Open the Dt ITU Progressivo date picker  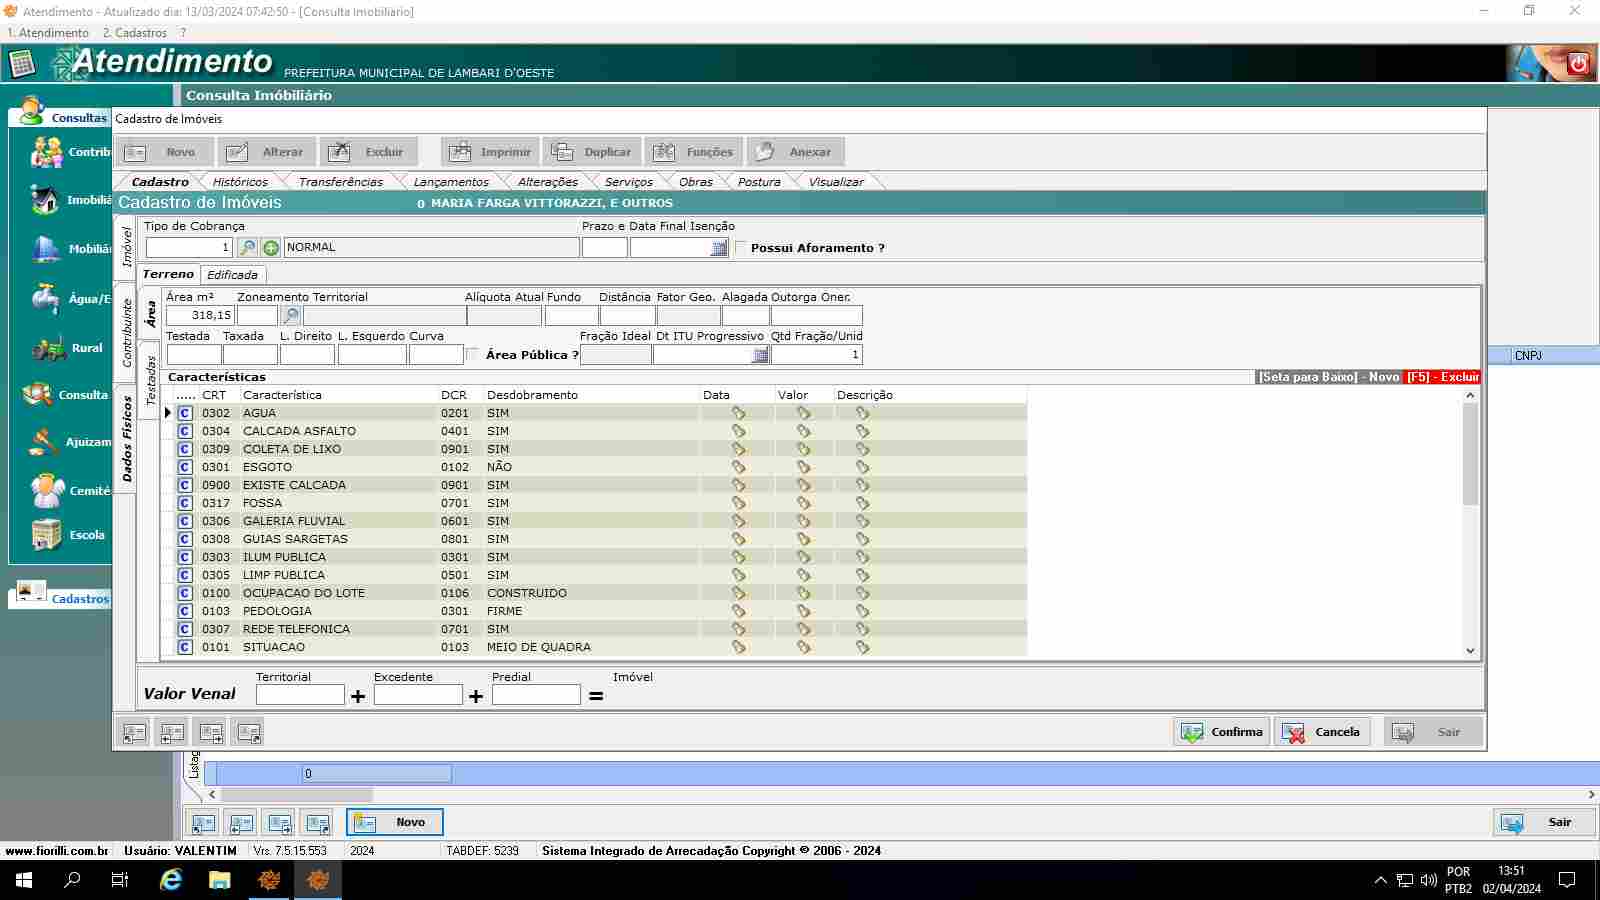[760, 355]
